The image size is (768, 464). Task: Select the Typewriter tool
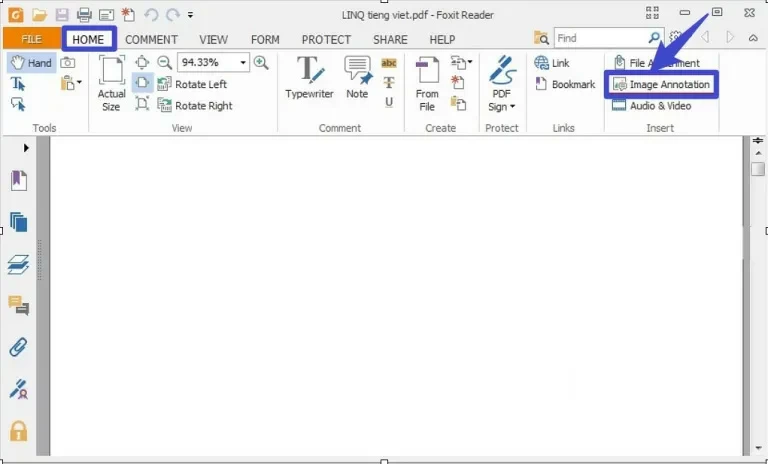310,77
